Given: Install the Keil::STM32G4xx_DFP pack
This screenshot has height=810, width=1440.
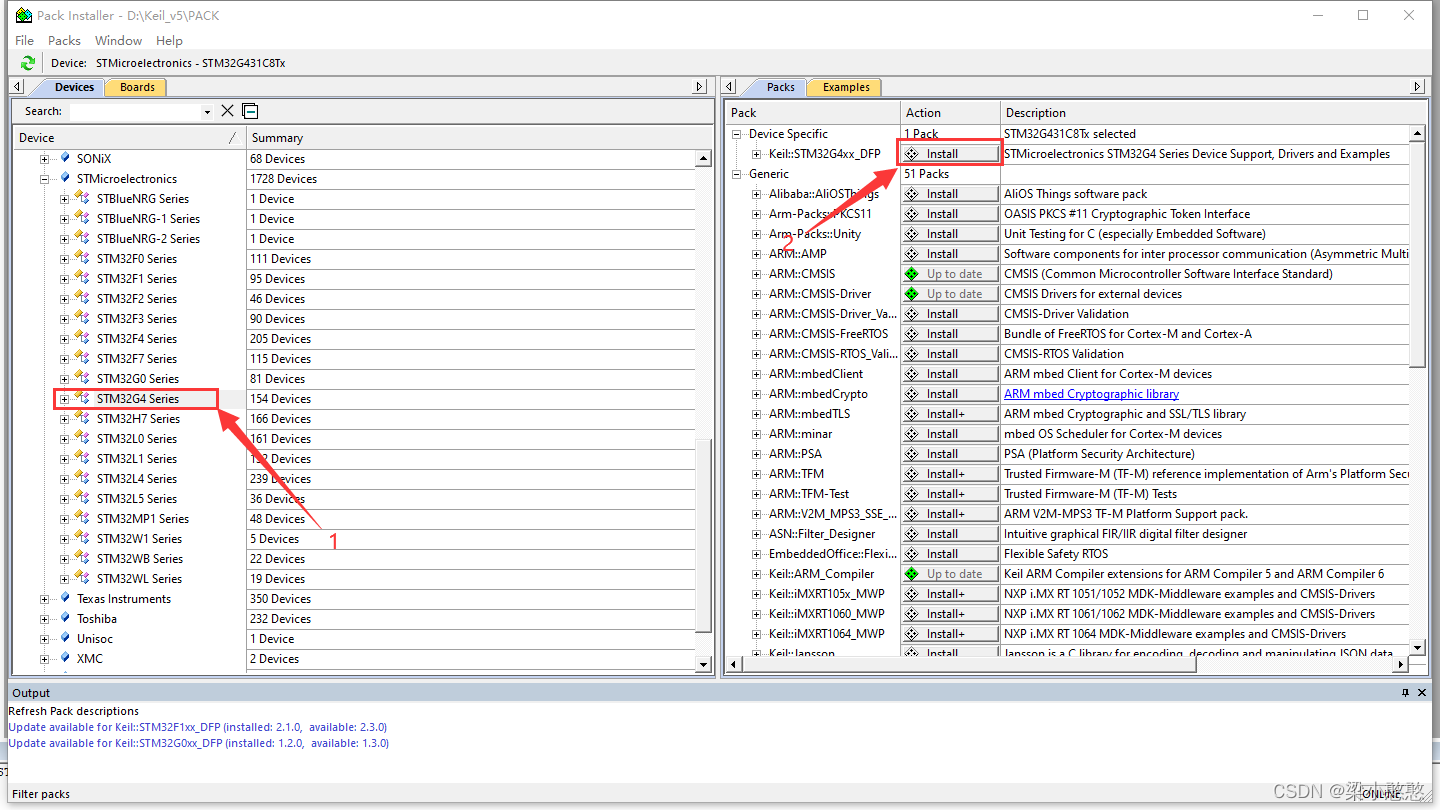Looking at the screenshot, I should [x=950, y=154].
